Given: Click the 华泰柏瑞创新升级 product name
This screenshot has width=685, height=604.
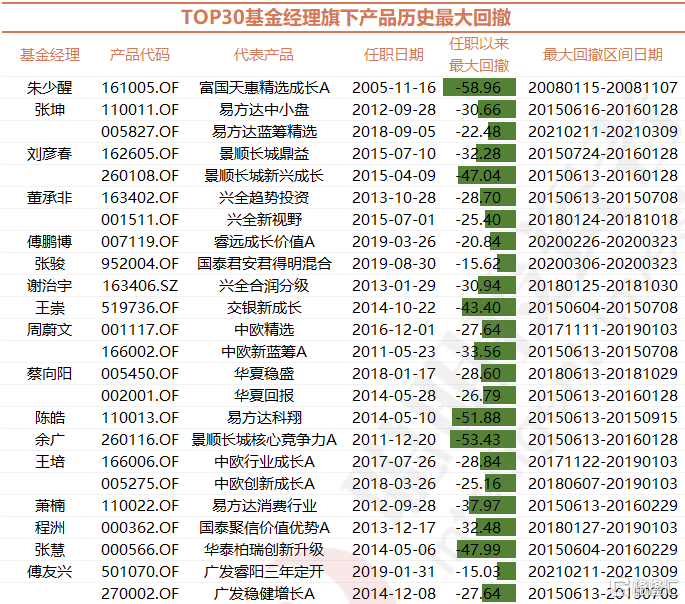Looking at the screenshot, I should coord(264,550).
